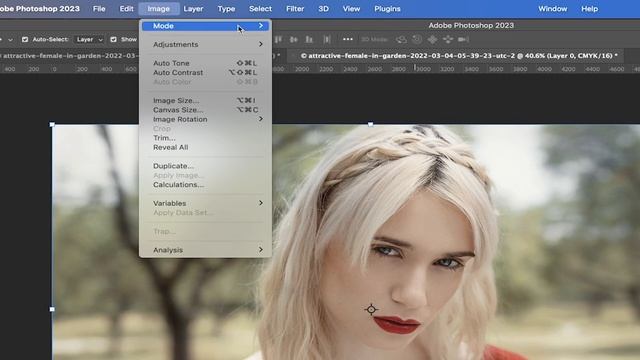Viewport: 640px width, 360px height.
Task: Close the open Image menu
Action: pos(158,9)
